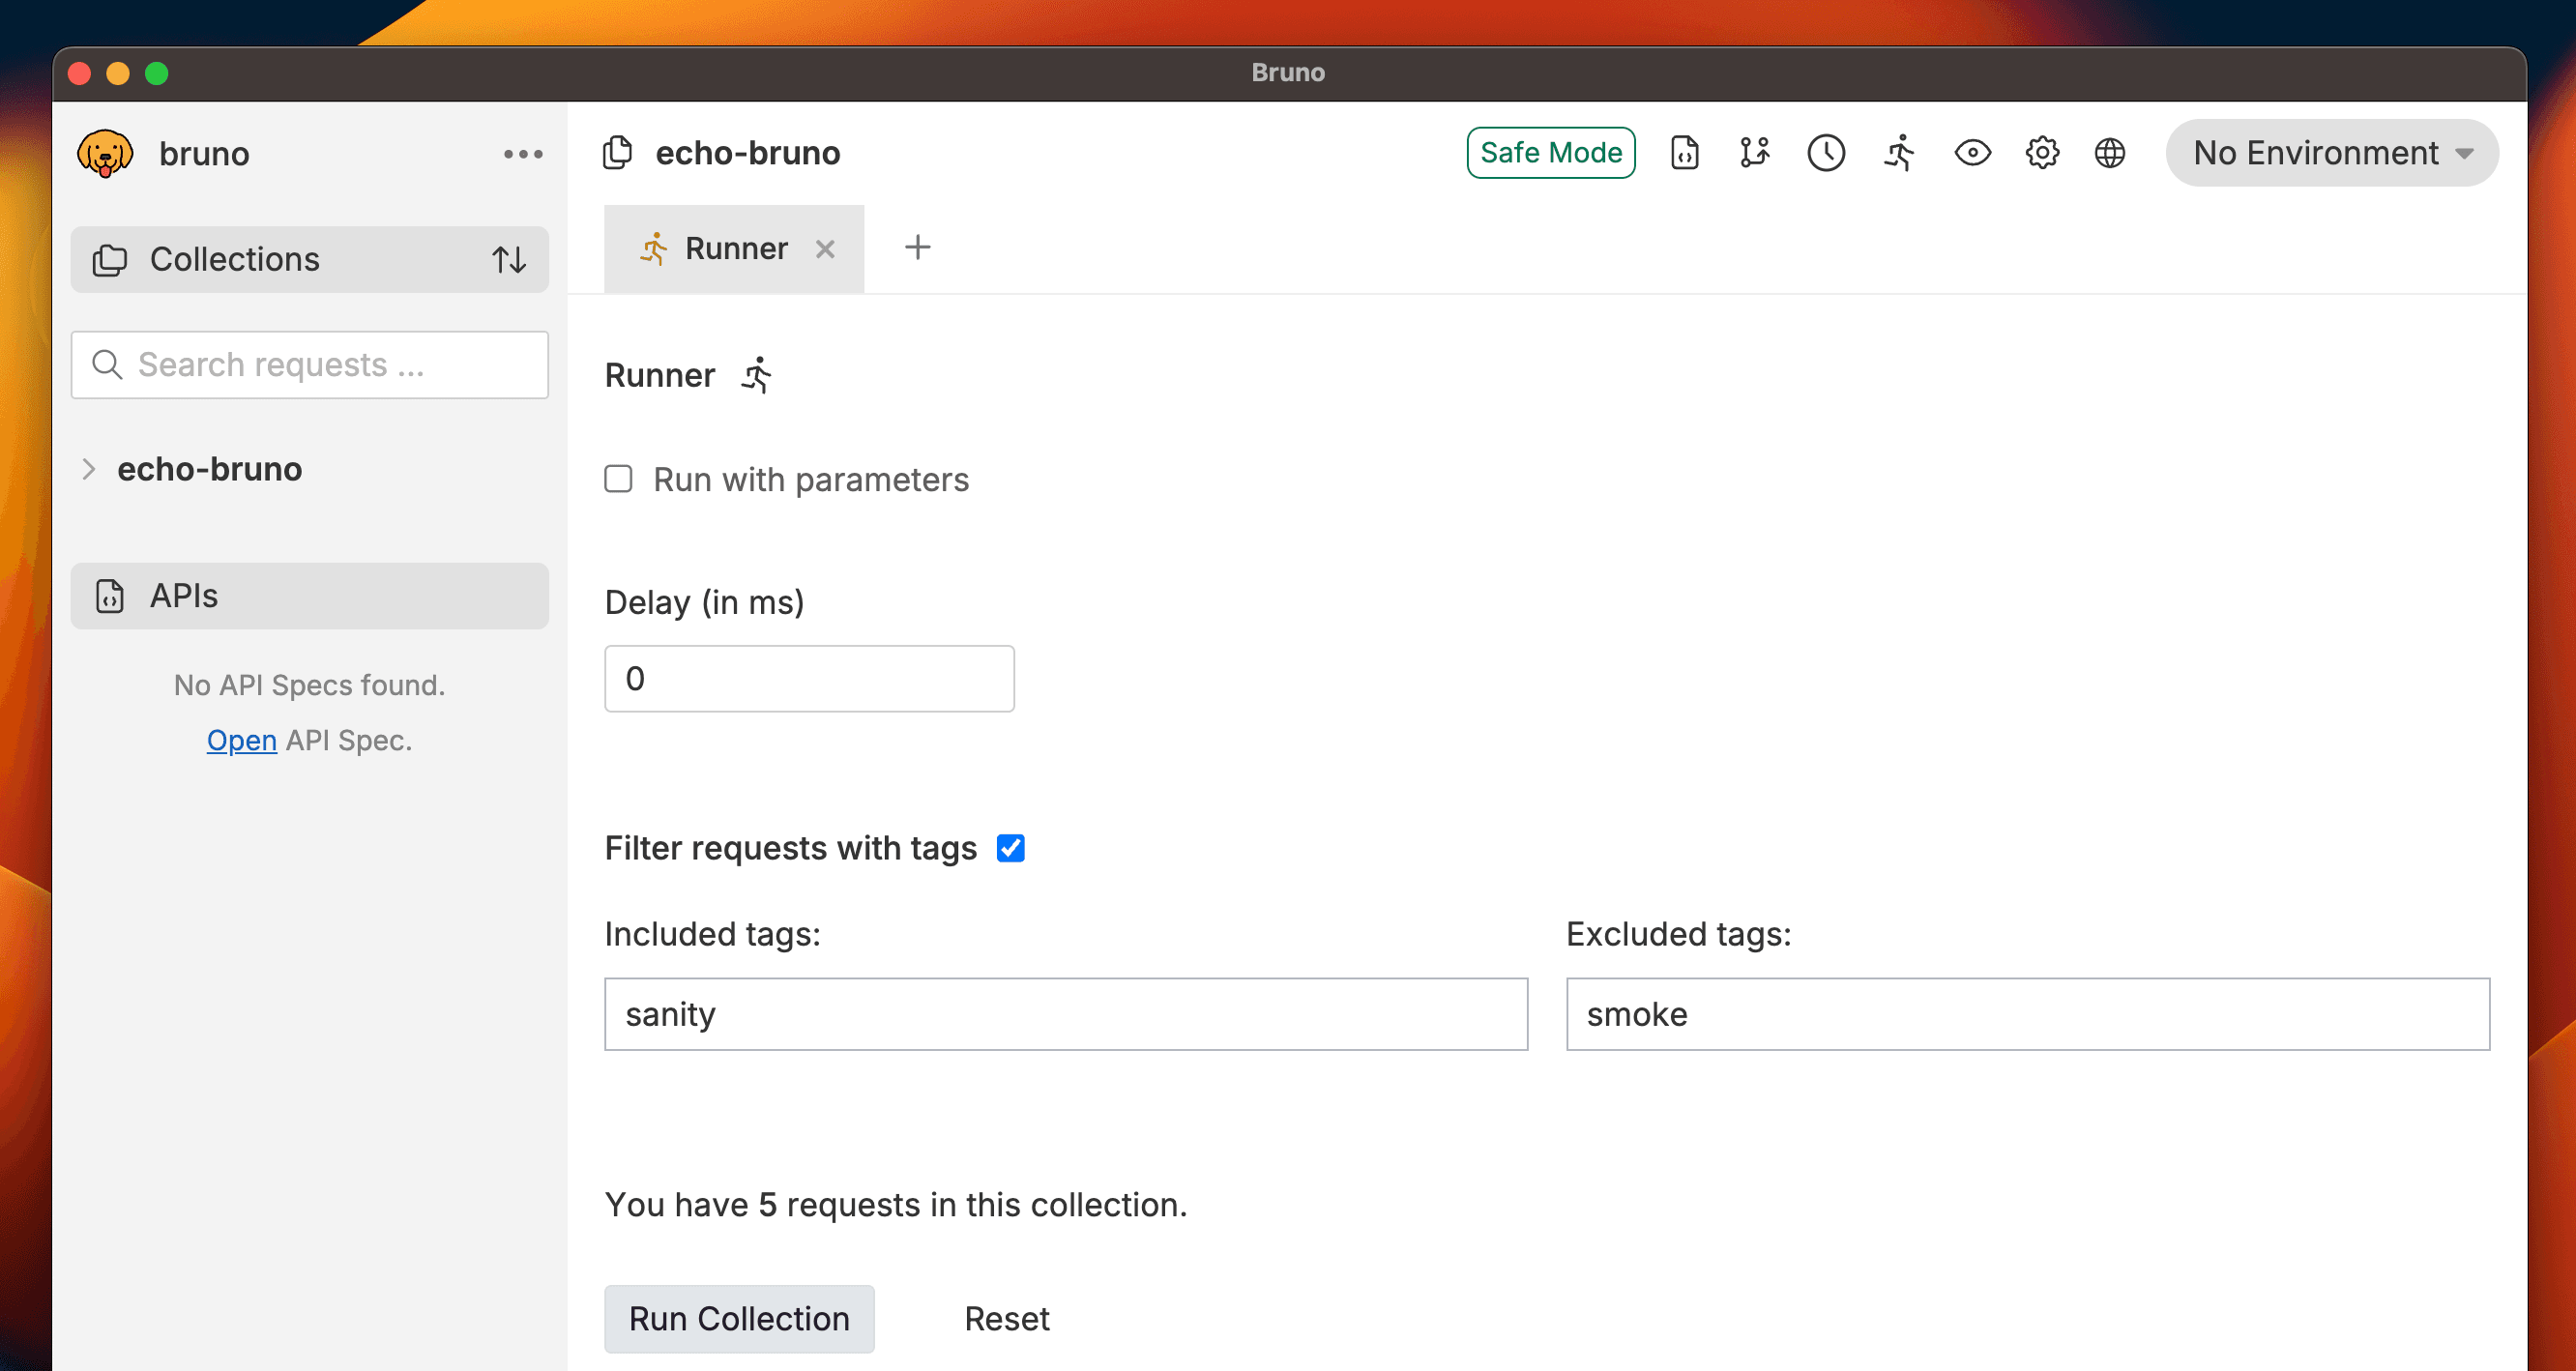Toggle the eye variables viewer icon
This screenshot has height=1371, width=2576.
click(x=1972, y=153)
